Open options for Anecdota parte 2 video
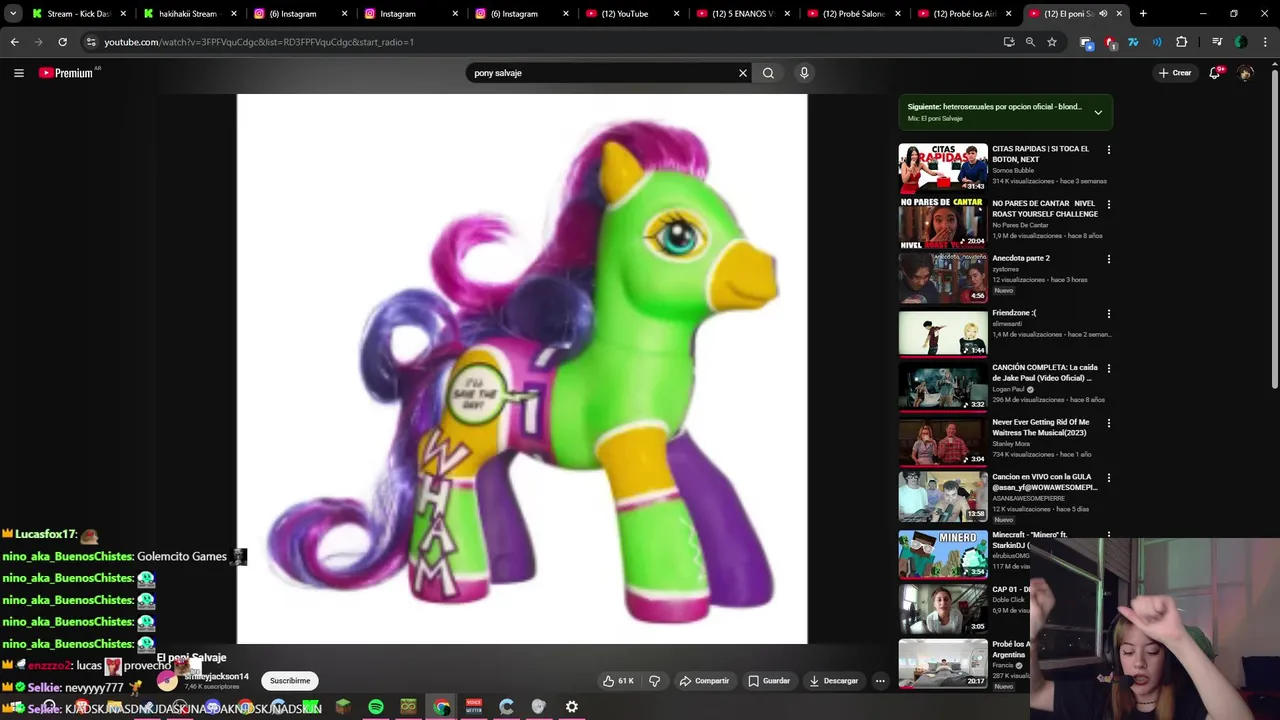Screen dimensions: 1280x720 click(1108, 259)
